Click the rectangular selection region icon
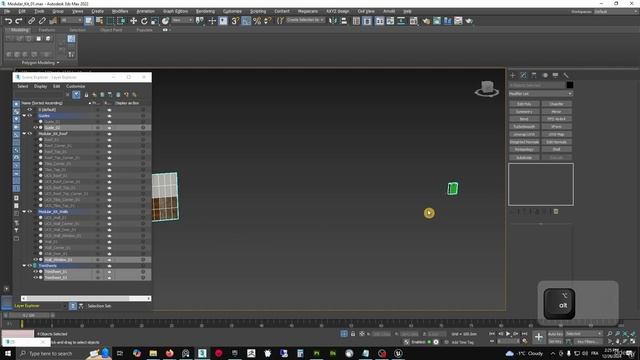The width and height of the screenshot is (640, 360). (x=110, y=21)
